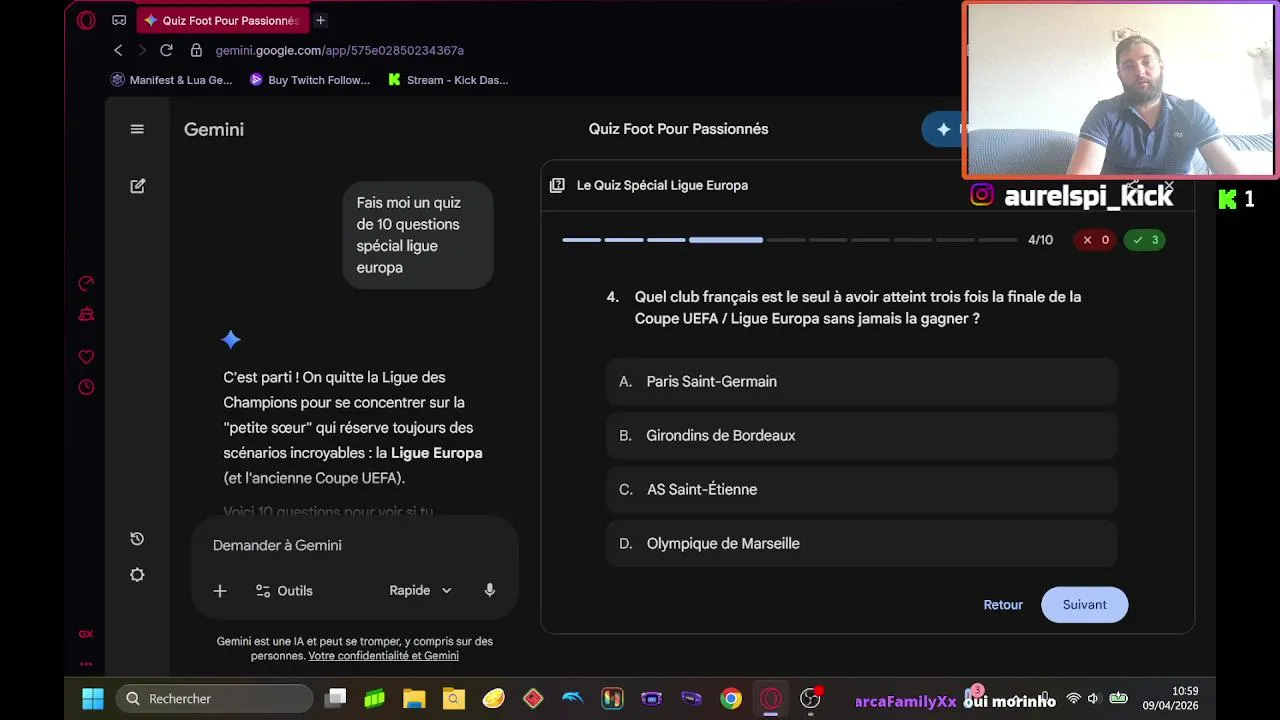Activate microphone voice input

(x=489, y=591)
